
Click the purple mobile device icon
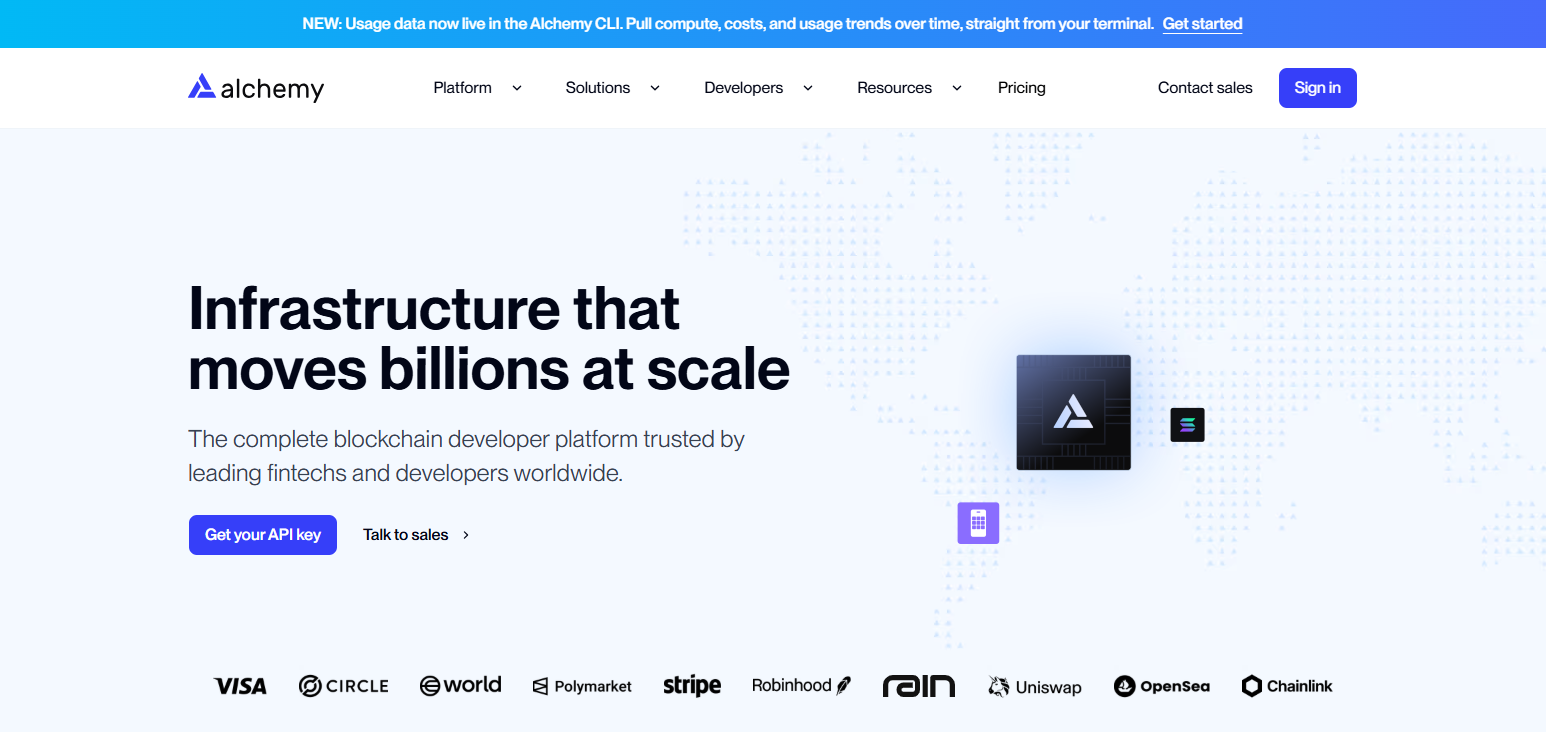coord(978,523)
